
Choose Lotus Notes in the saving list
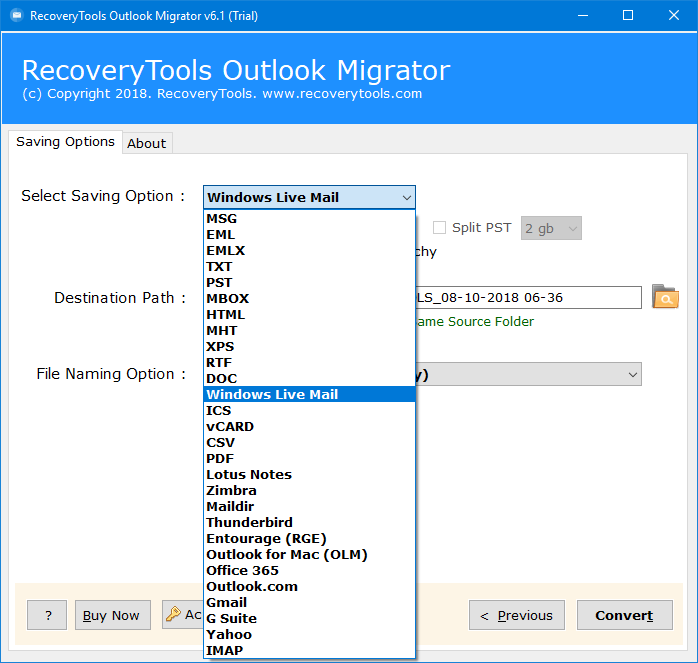[x=249, y=474]
